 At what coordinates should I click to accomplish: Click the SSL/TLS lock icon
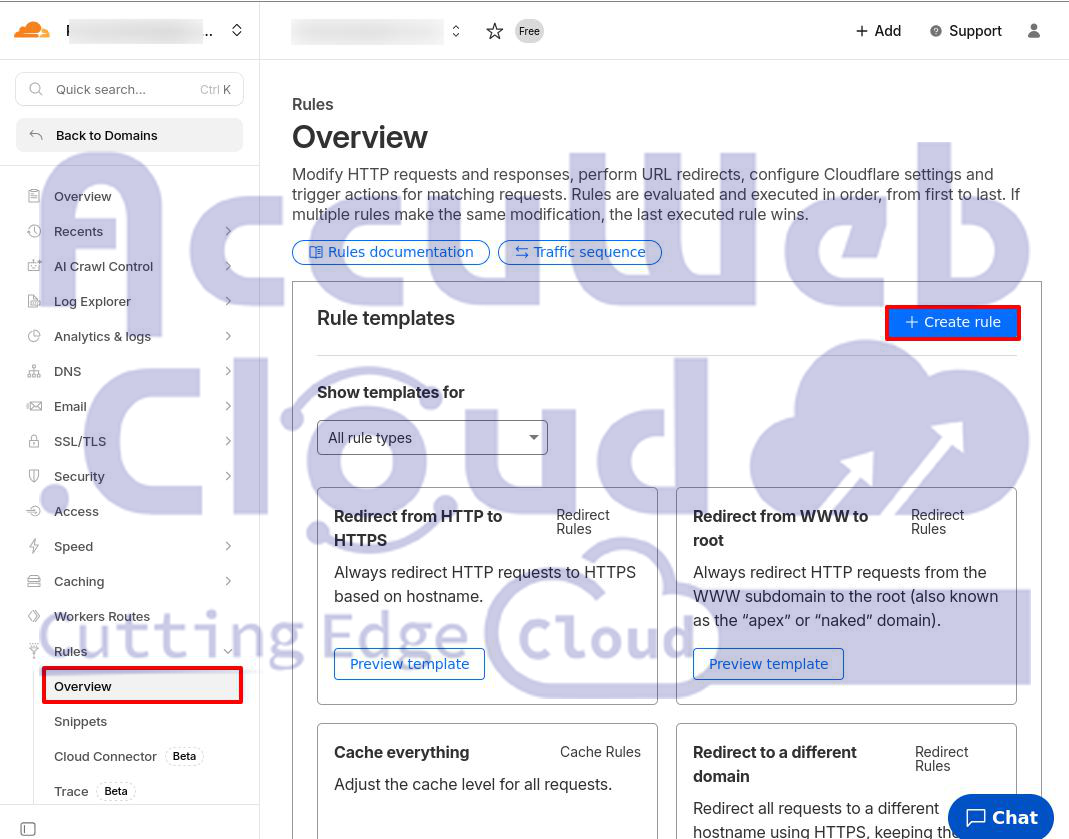[x=35, y=441]
